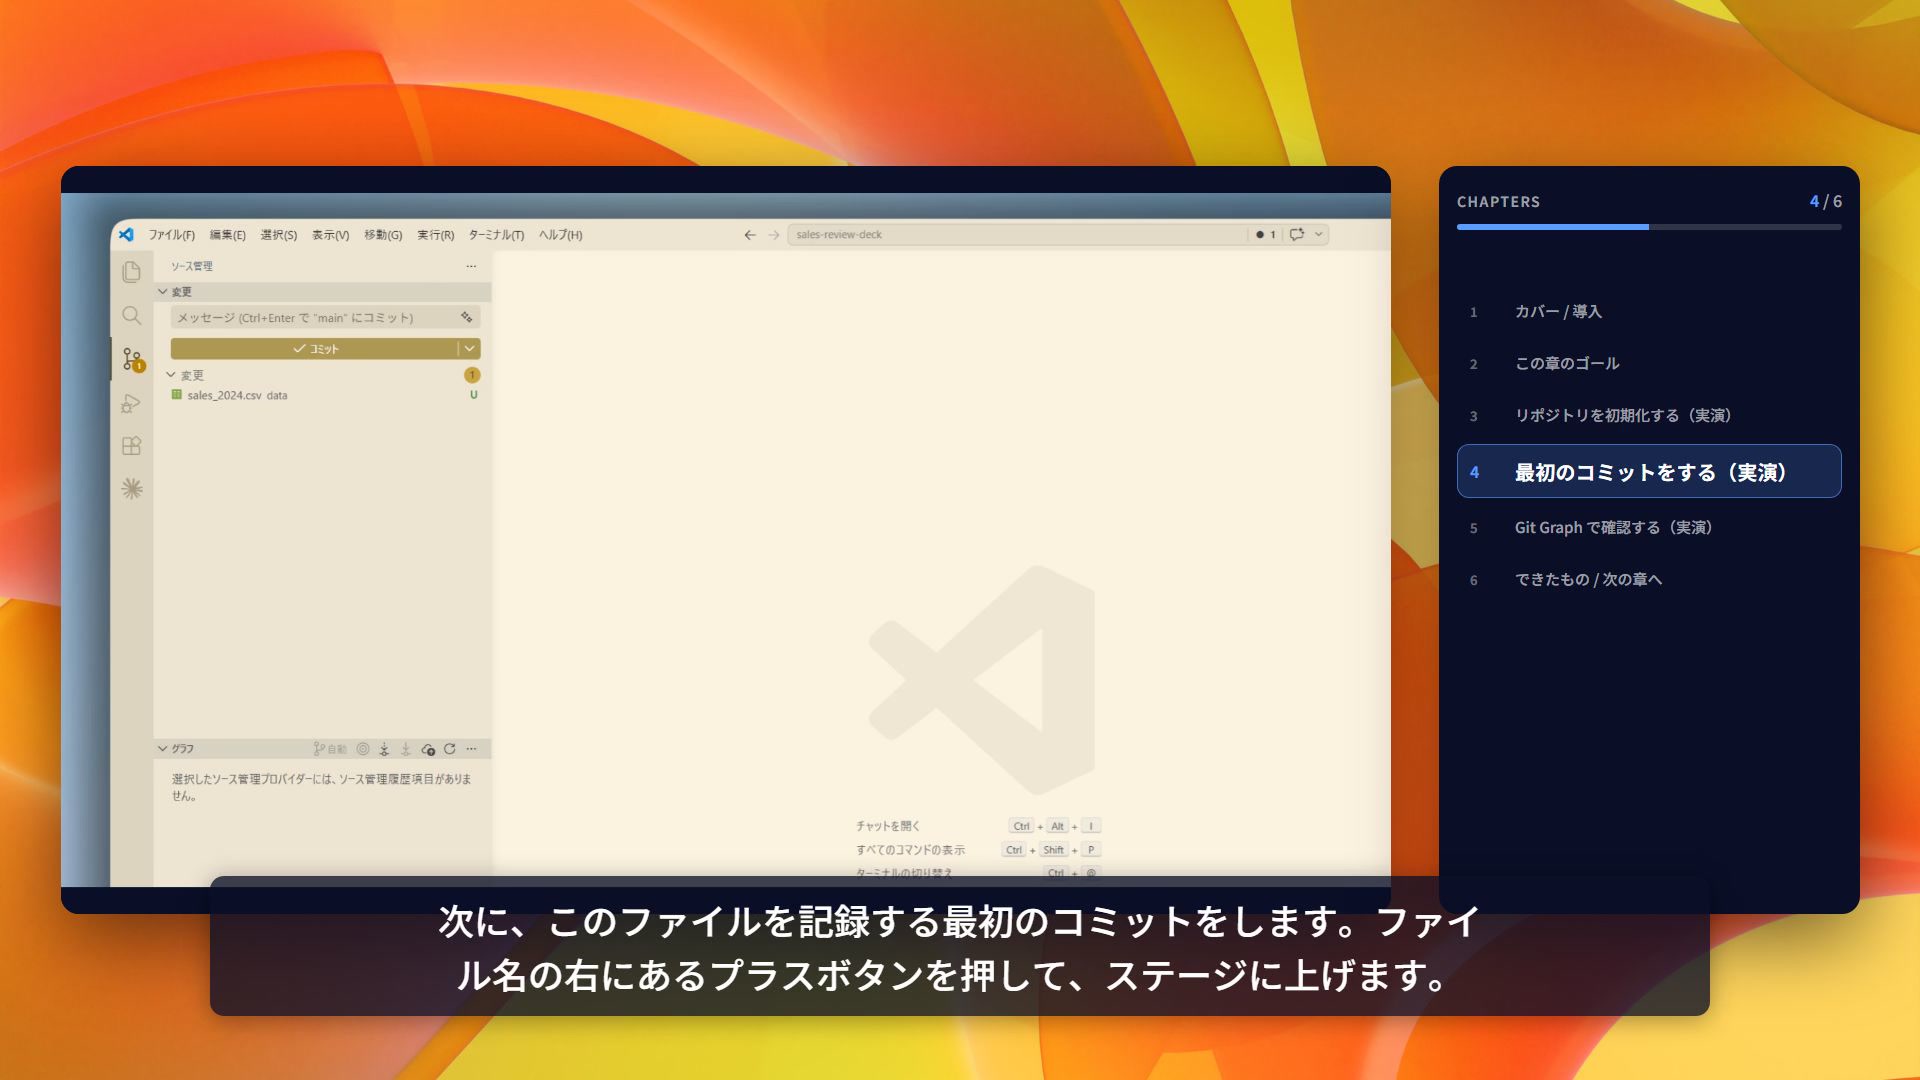1920x1080 pixels.
Task: Go to chapter 3 リポジトリを初期化する（実演）
Action: point(1649,416)
